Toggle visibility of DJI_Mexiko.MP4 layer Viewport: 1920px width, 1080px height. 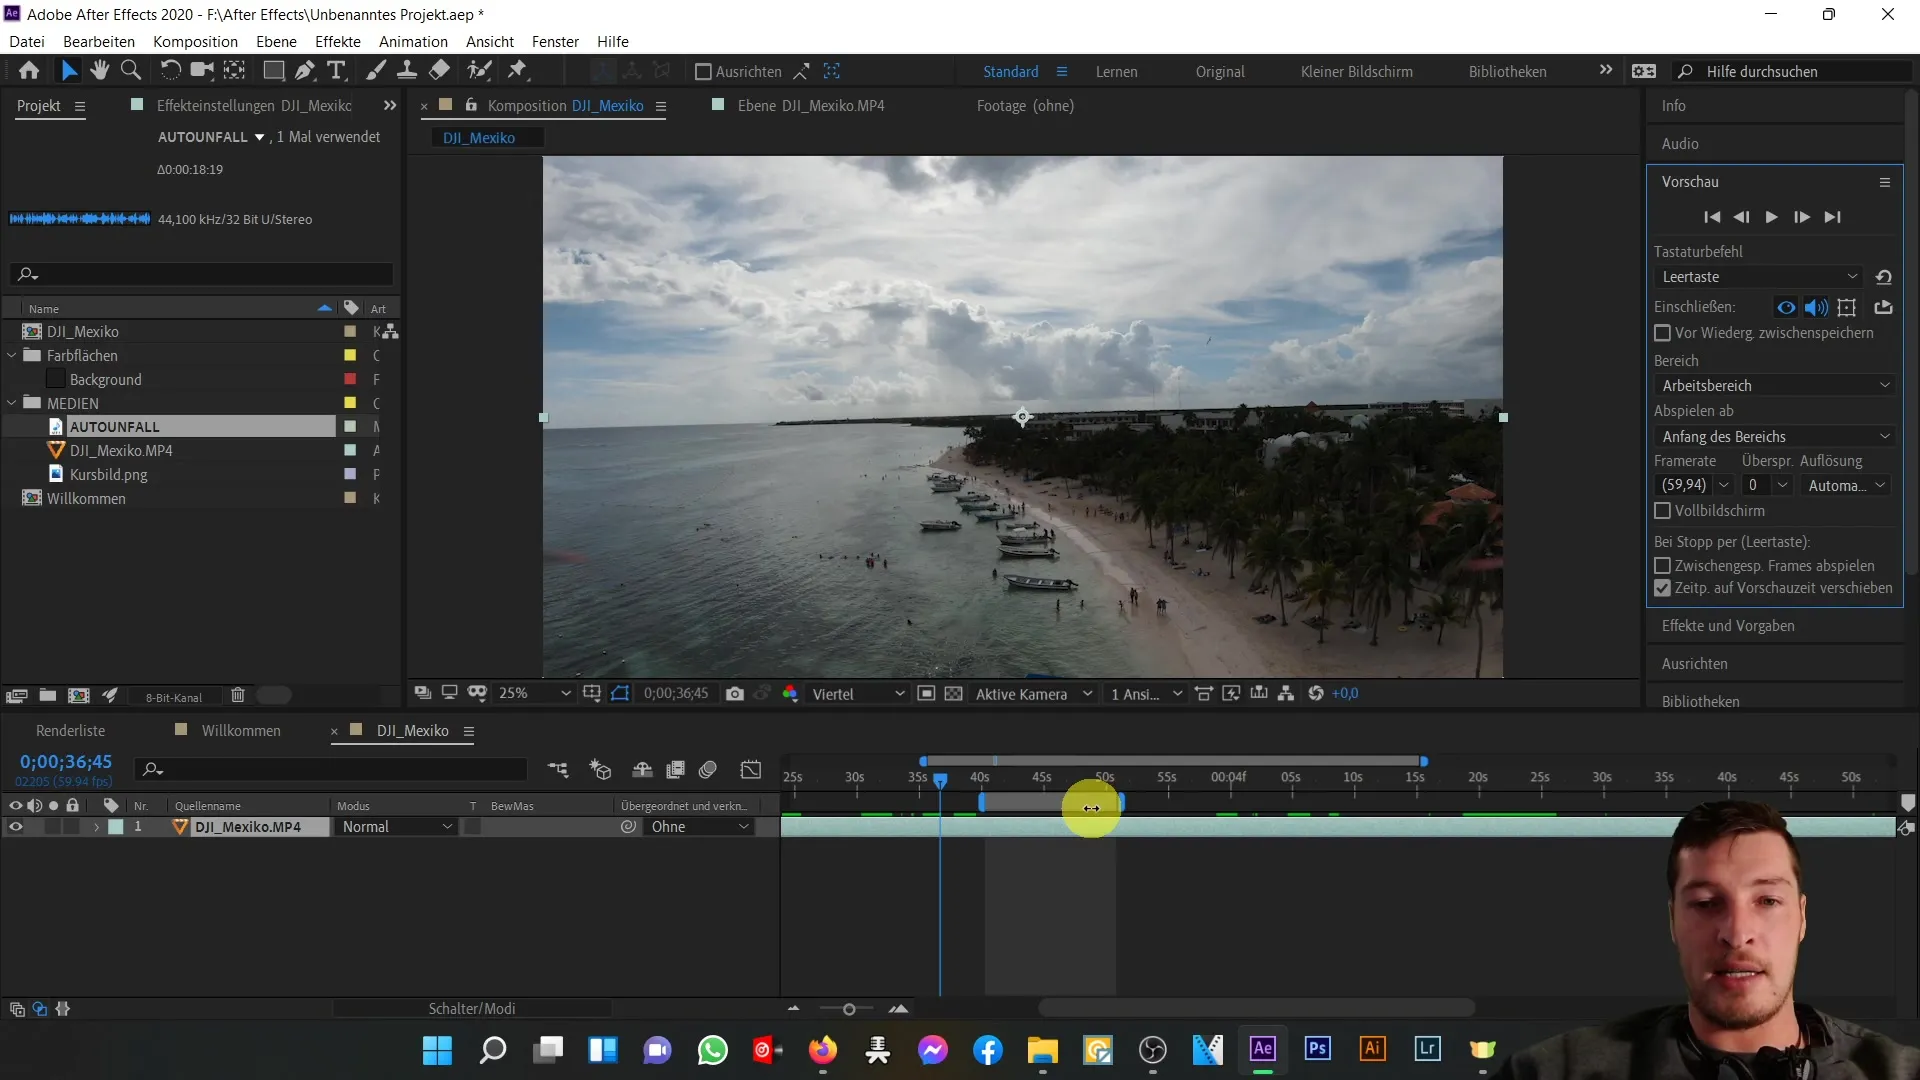coord(15,827)
